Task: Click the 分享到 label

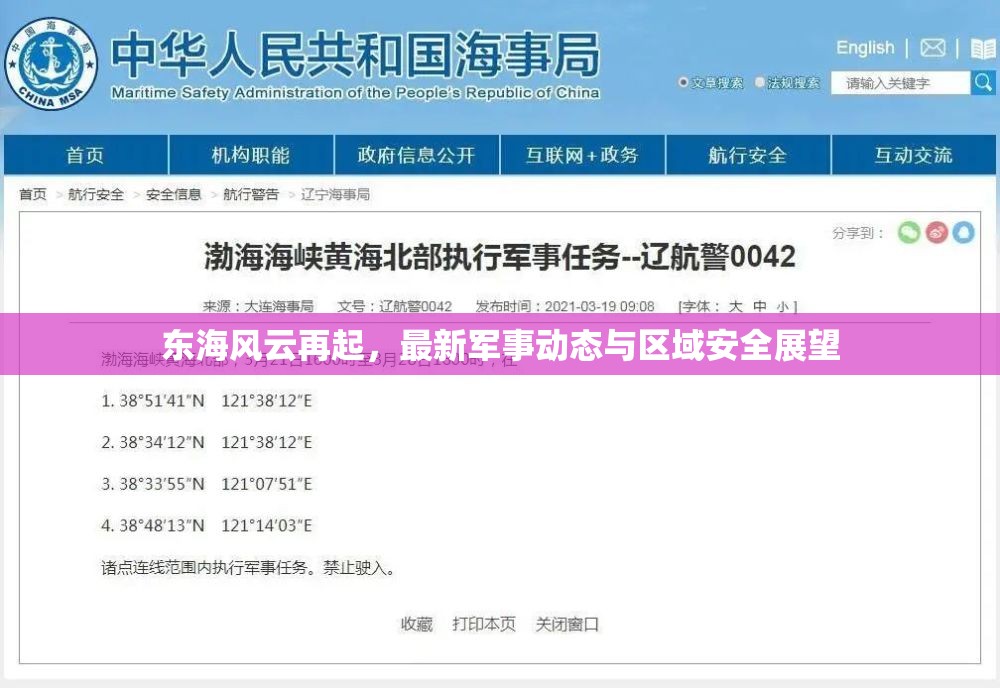Action: (x=858, y=233)
